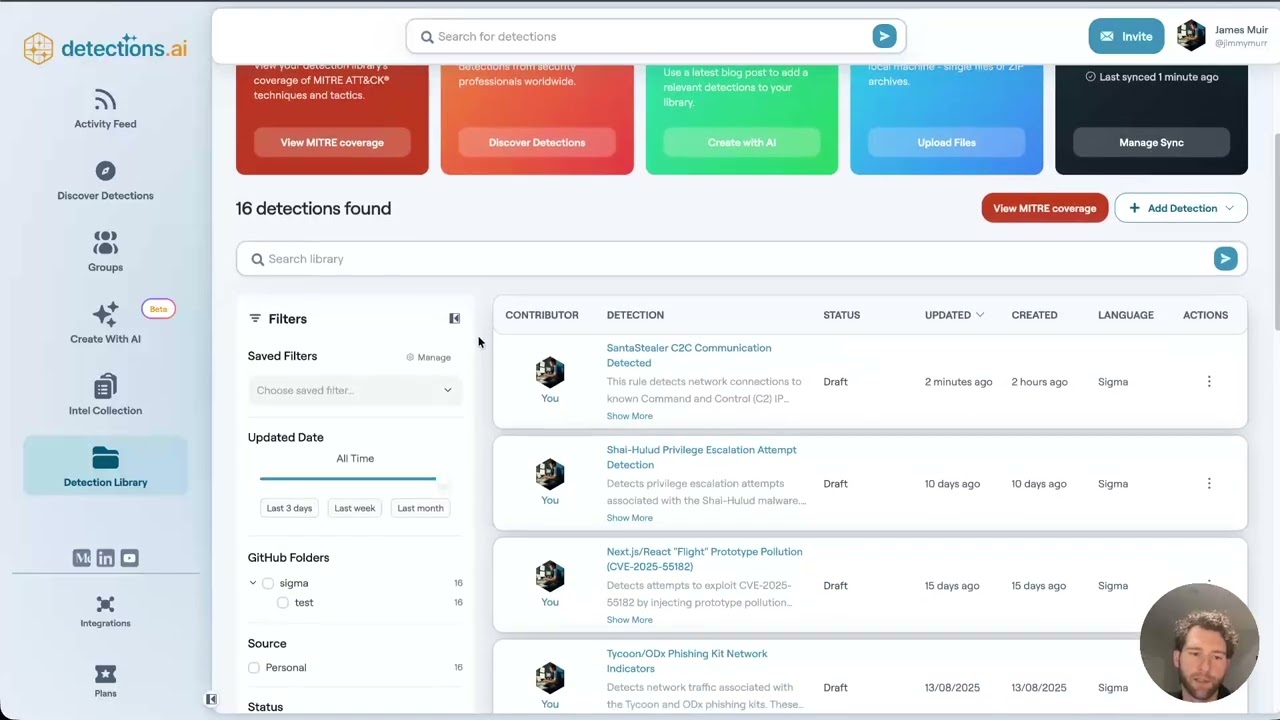Expand Show More on Next.js/React detection
The height and width of the screenshot is (720, 1280).
pos(629,620)
